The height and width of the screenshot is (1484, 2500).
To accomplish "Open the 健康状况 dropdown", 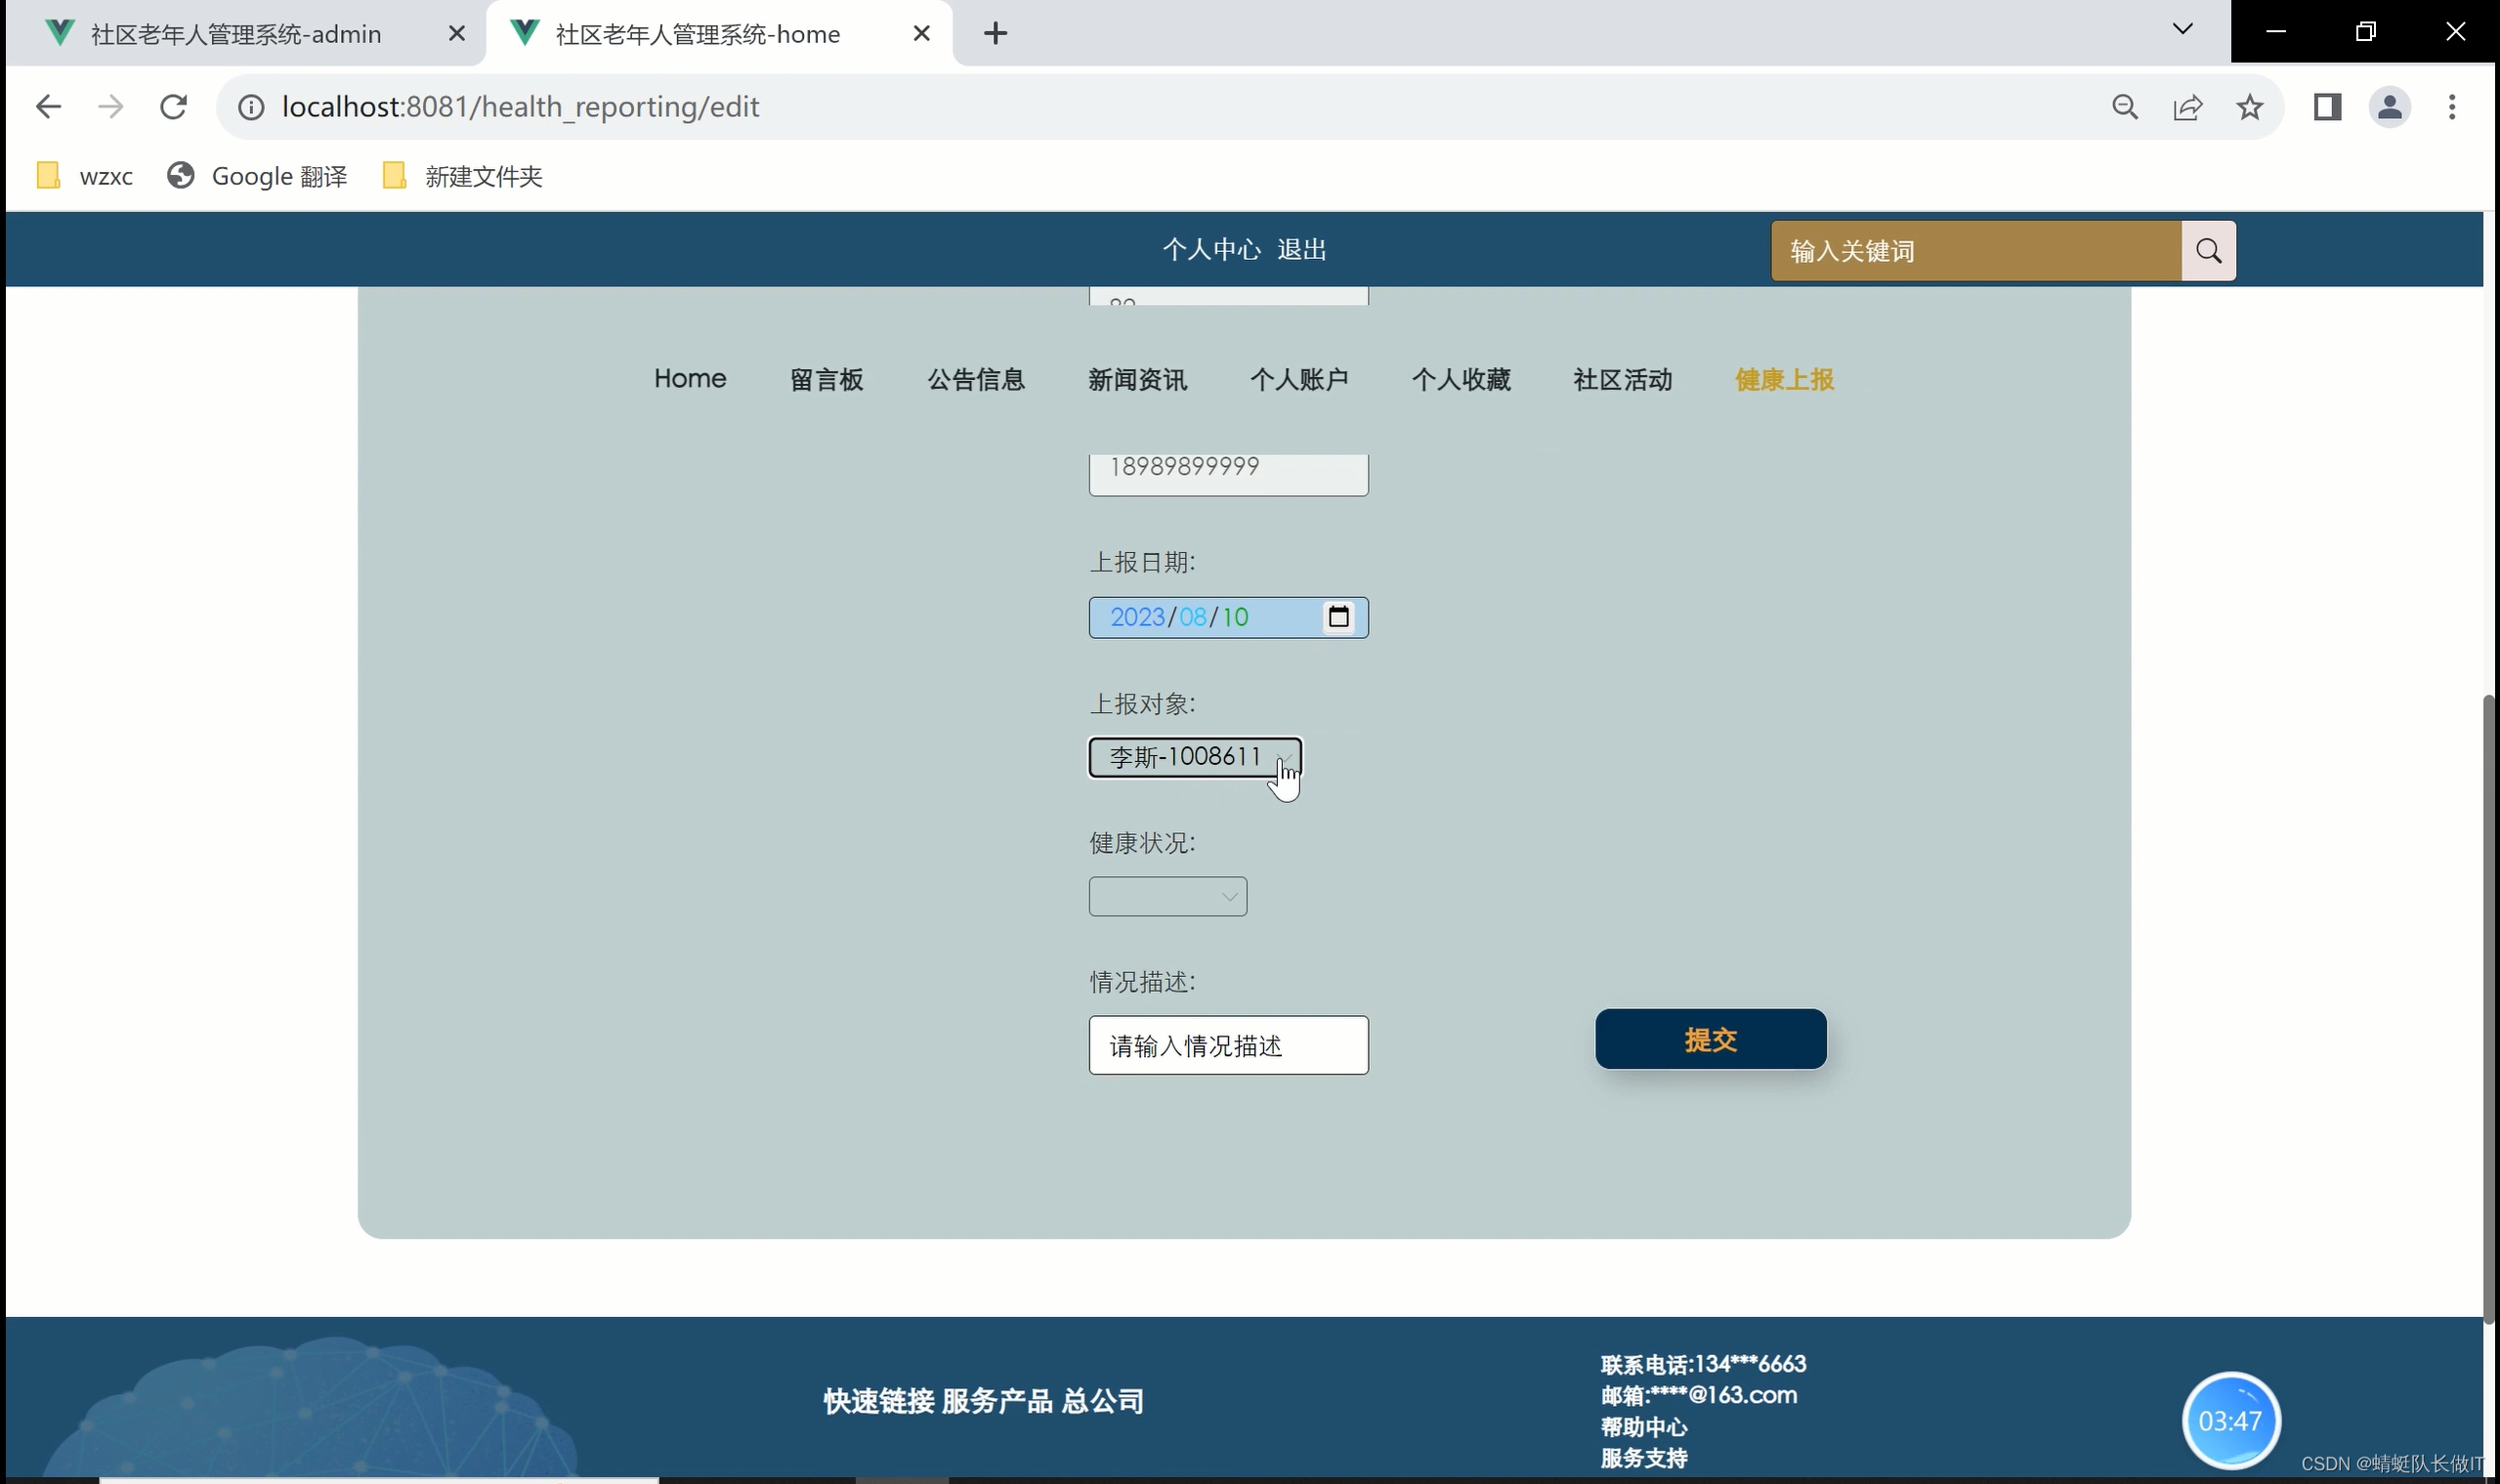I will [1167, 896].
